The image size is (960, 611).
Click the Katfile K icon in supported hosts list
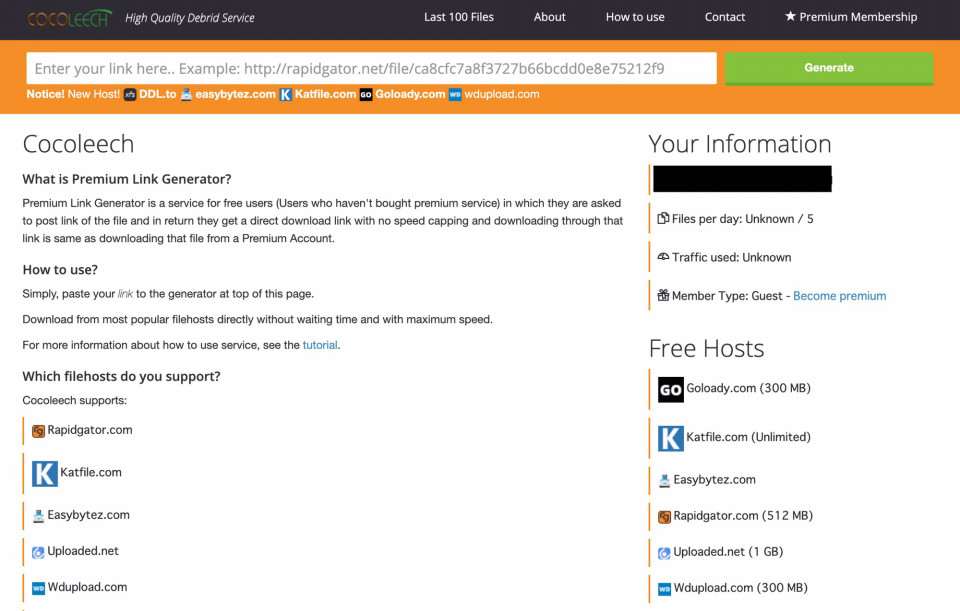pos(45,473)
